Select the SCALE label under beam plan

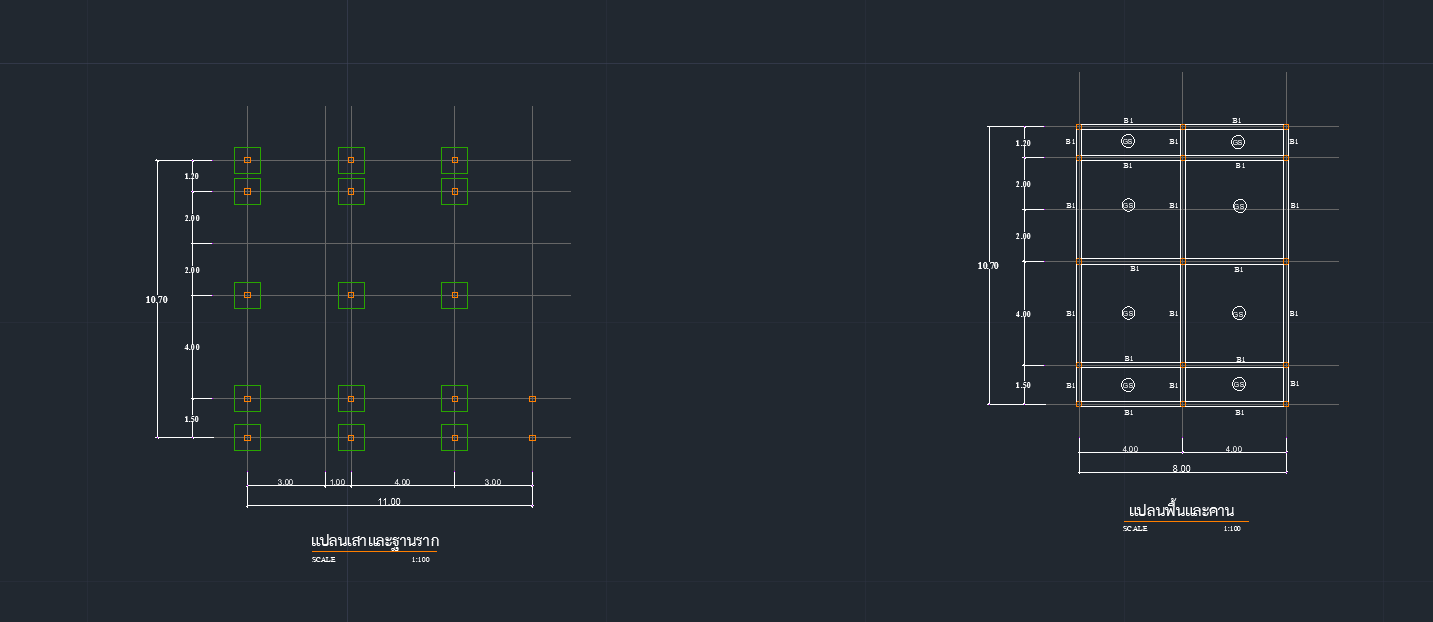[1135, 528]
